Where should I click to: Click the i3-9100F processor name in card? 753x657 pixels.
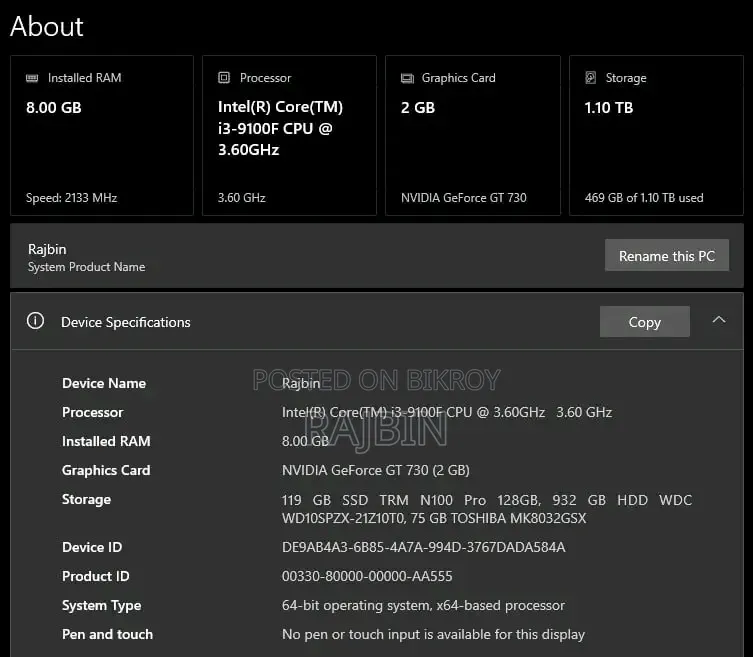[x=280, y=128]
